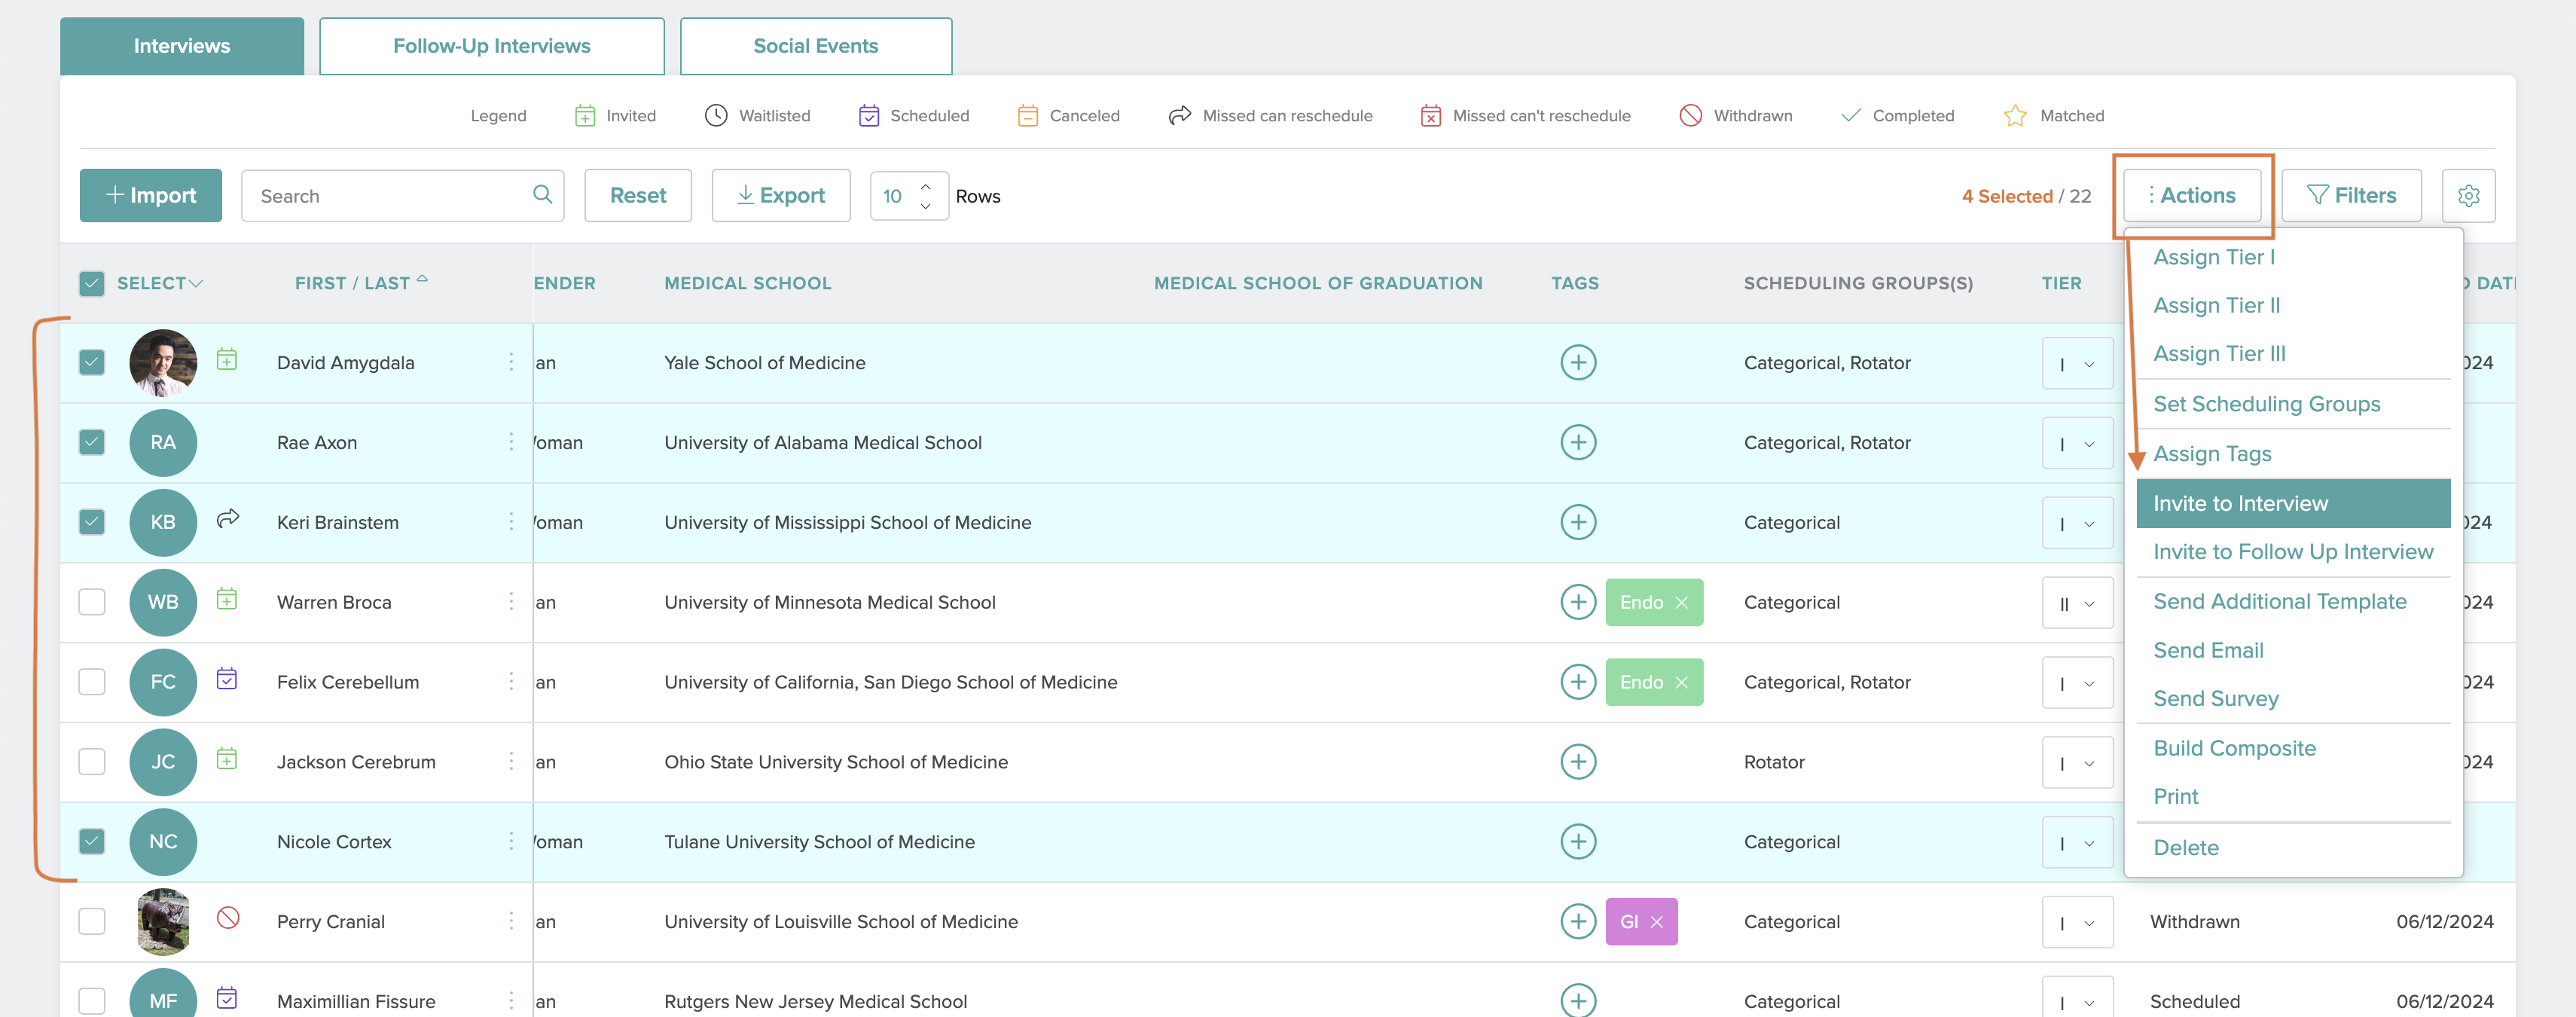Open the tier dropdown for Perry Cranial

pyautogui.click(x=2077, y=922)
